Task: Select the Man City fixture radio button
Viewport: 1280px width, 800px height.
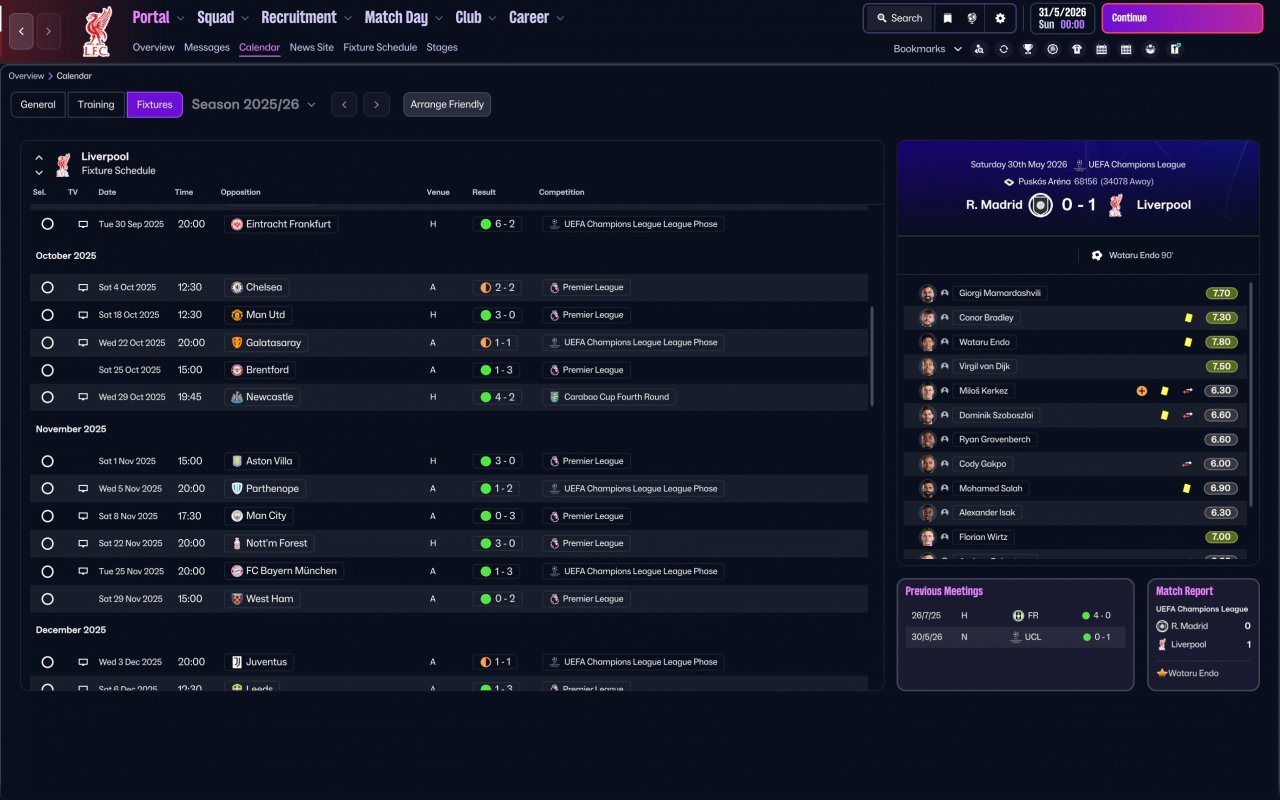Action: pos(47,516)
